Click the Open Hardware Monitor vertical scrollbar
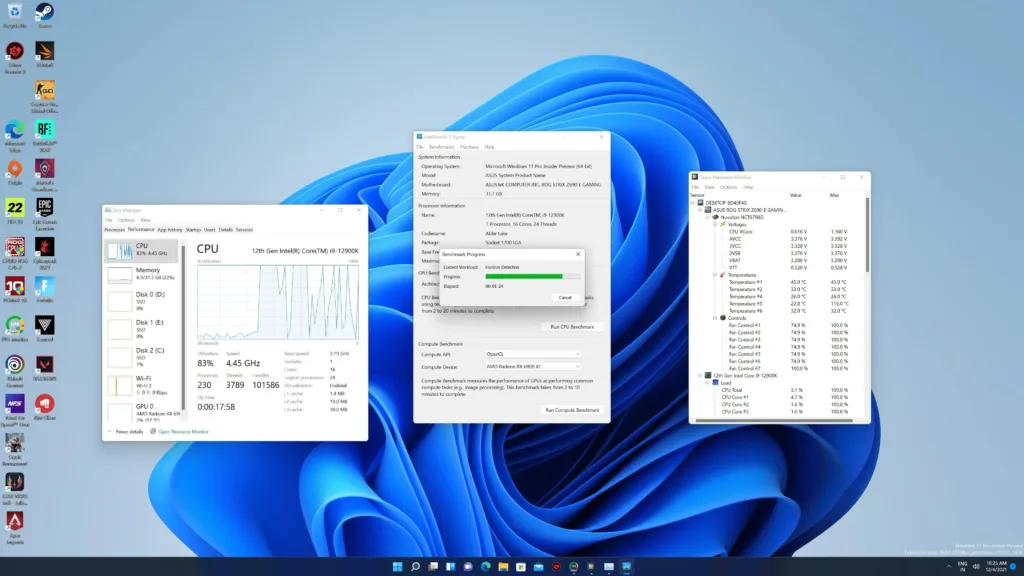Image resolution: width=1024 pixels, height=576 pixels. point(867,235)
